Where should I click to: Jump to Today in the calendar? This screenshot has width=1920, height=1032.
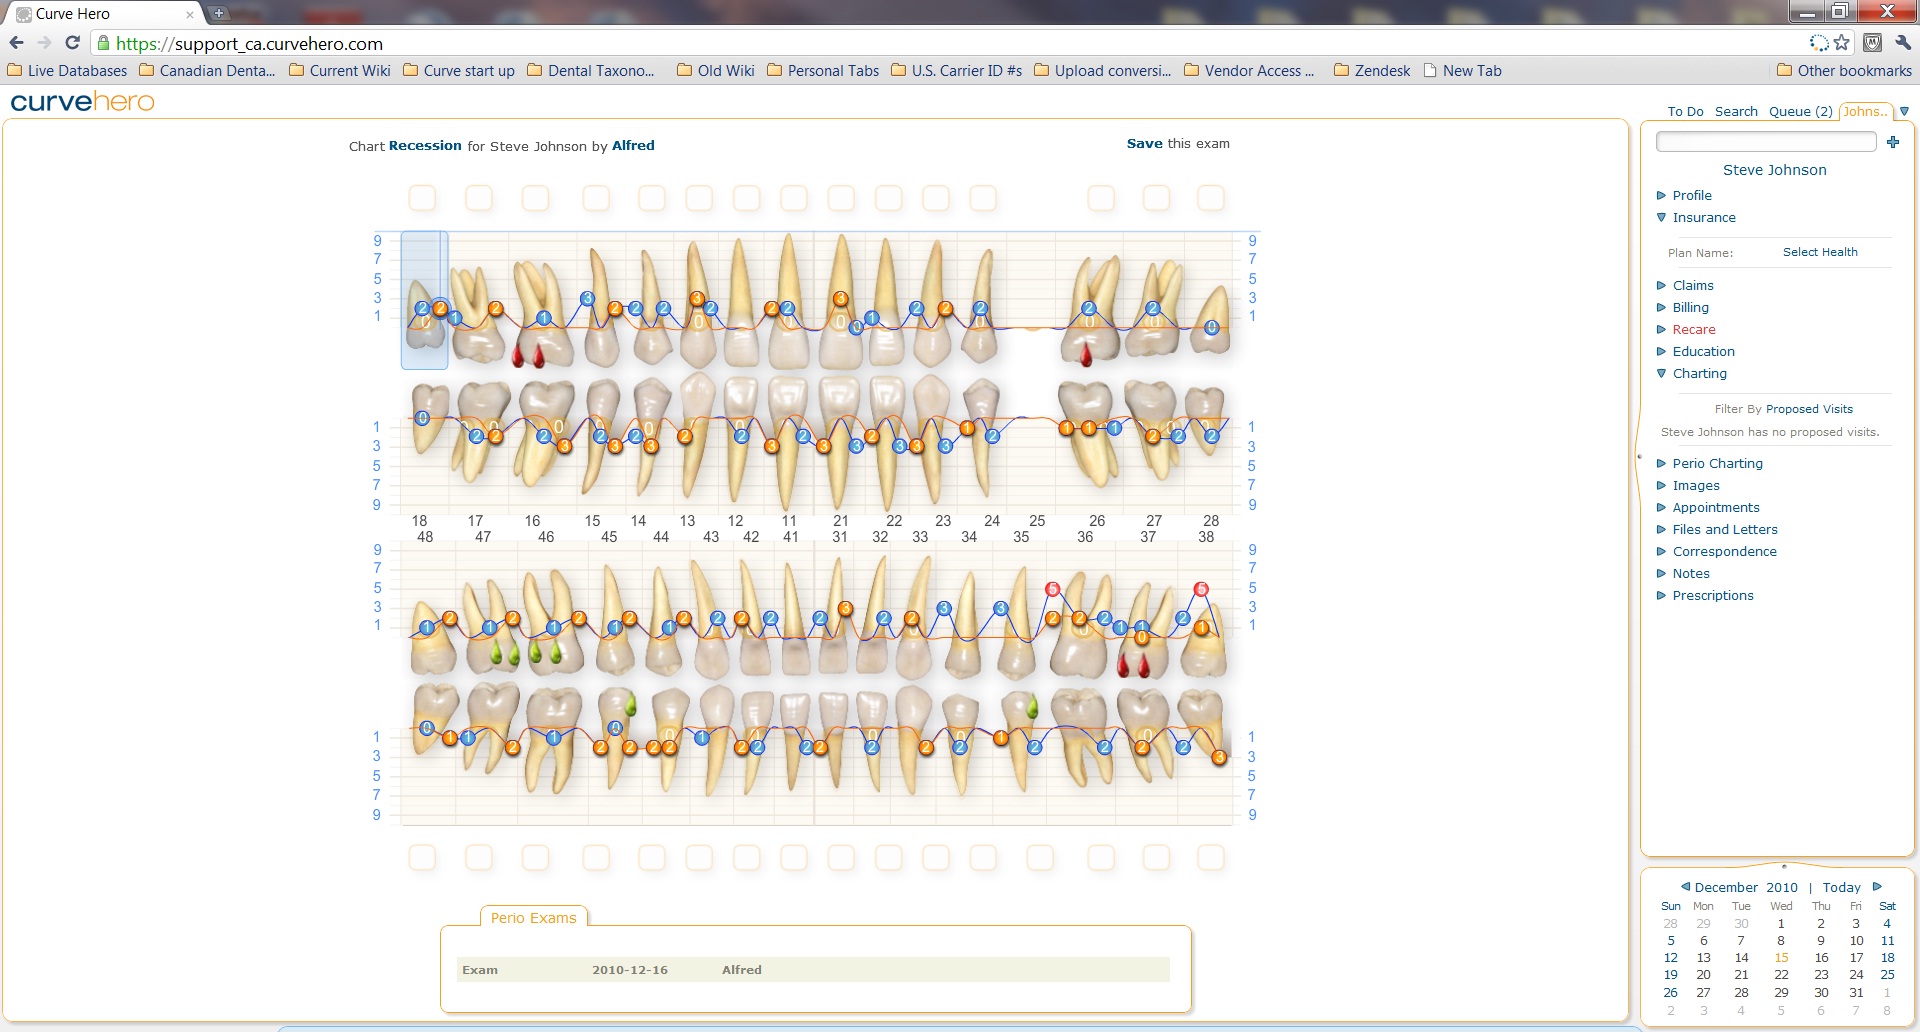tap(1841, 887)
